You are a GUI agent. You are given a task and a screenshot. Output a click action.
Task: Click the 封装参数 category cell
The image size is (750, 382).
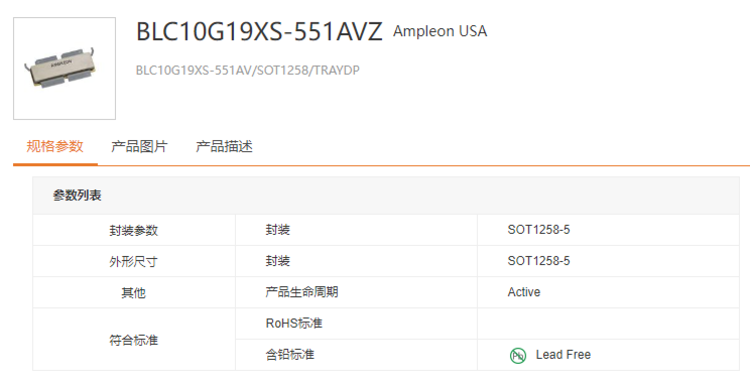133,230
